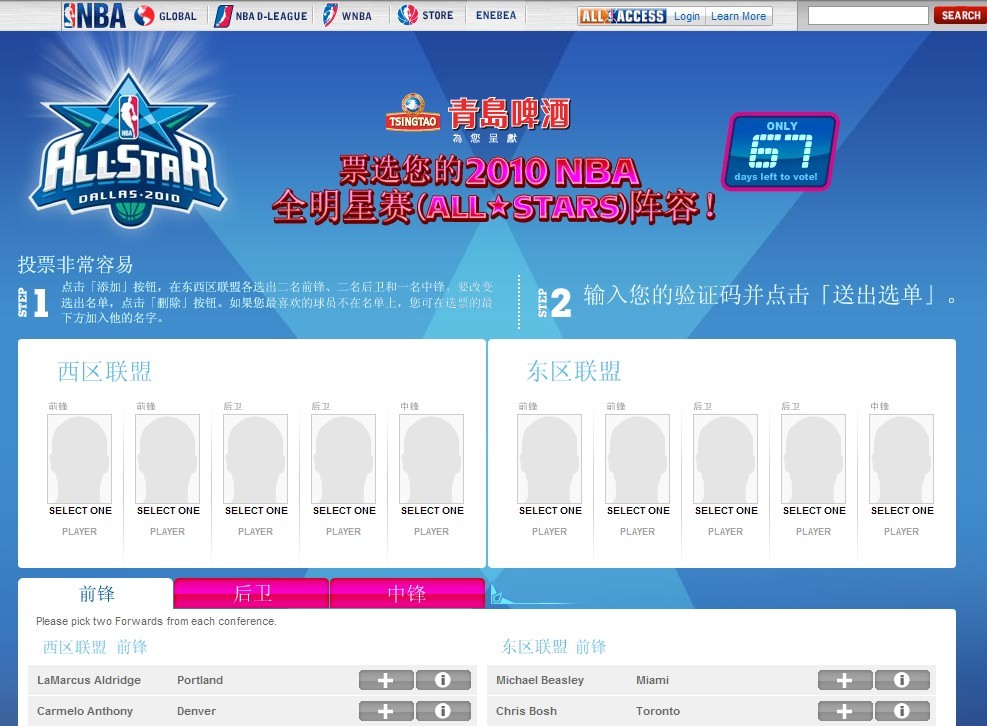Click the name LaMarcus Aldridge
This screenshot has width=987, height=726.
click(89, 680)
